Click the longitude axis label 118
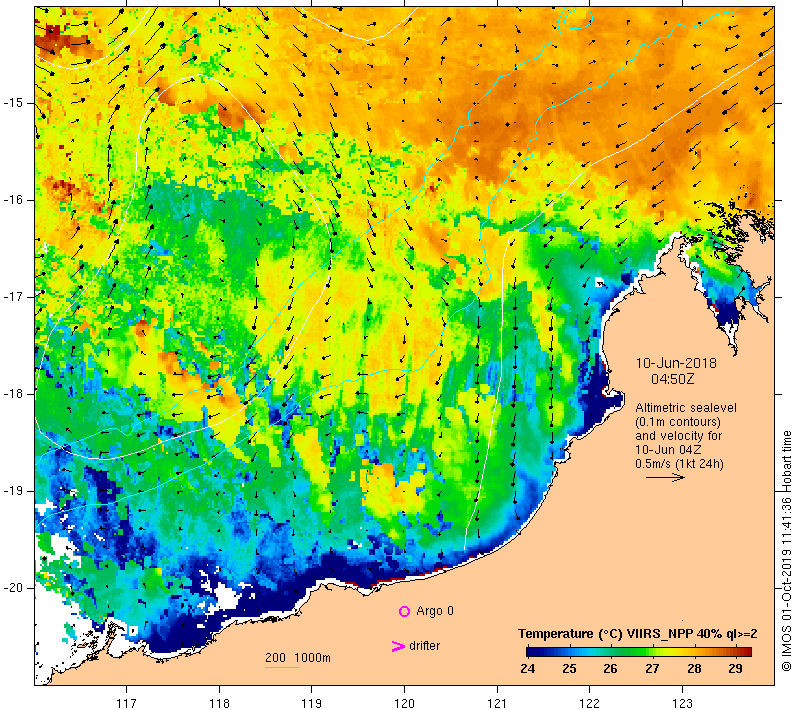Viewport: 800px width, 710px height. (x=219, y=703)
